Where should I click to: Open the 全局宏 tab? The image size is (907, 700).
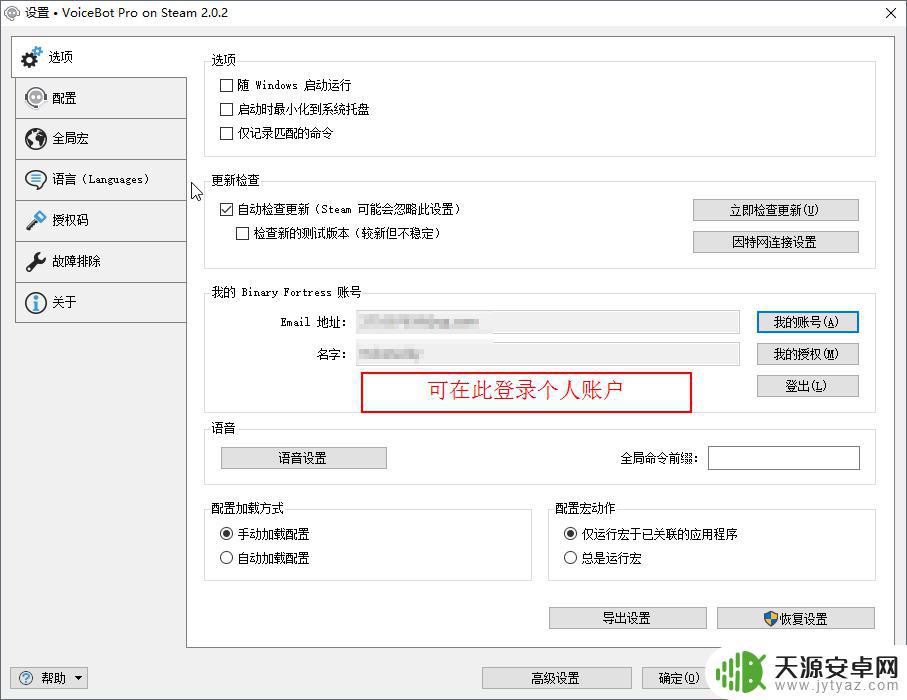(101, 139)
